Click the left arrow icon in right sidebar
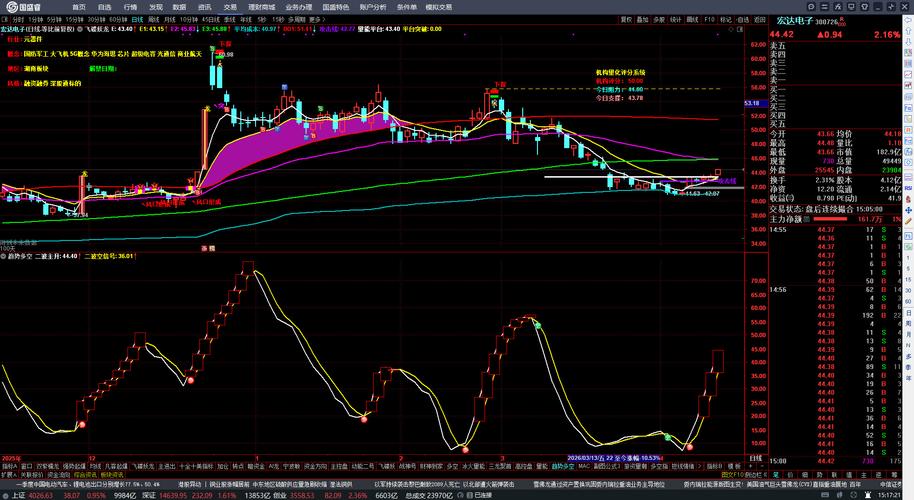This screenshot has width=914, height=500. pyautogui.click(x=908, y=20)
